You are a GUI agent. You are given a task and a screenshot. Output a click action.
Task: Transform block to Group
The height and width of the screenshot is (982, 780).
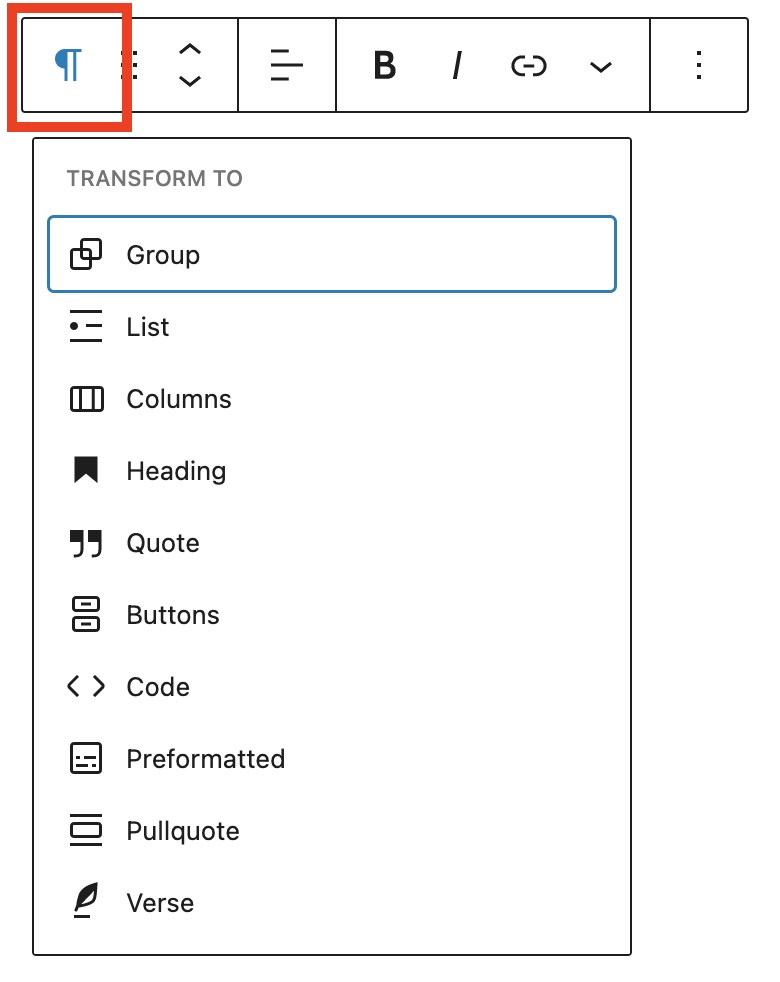coord(332,254)
